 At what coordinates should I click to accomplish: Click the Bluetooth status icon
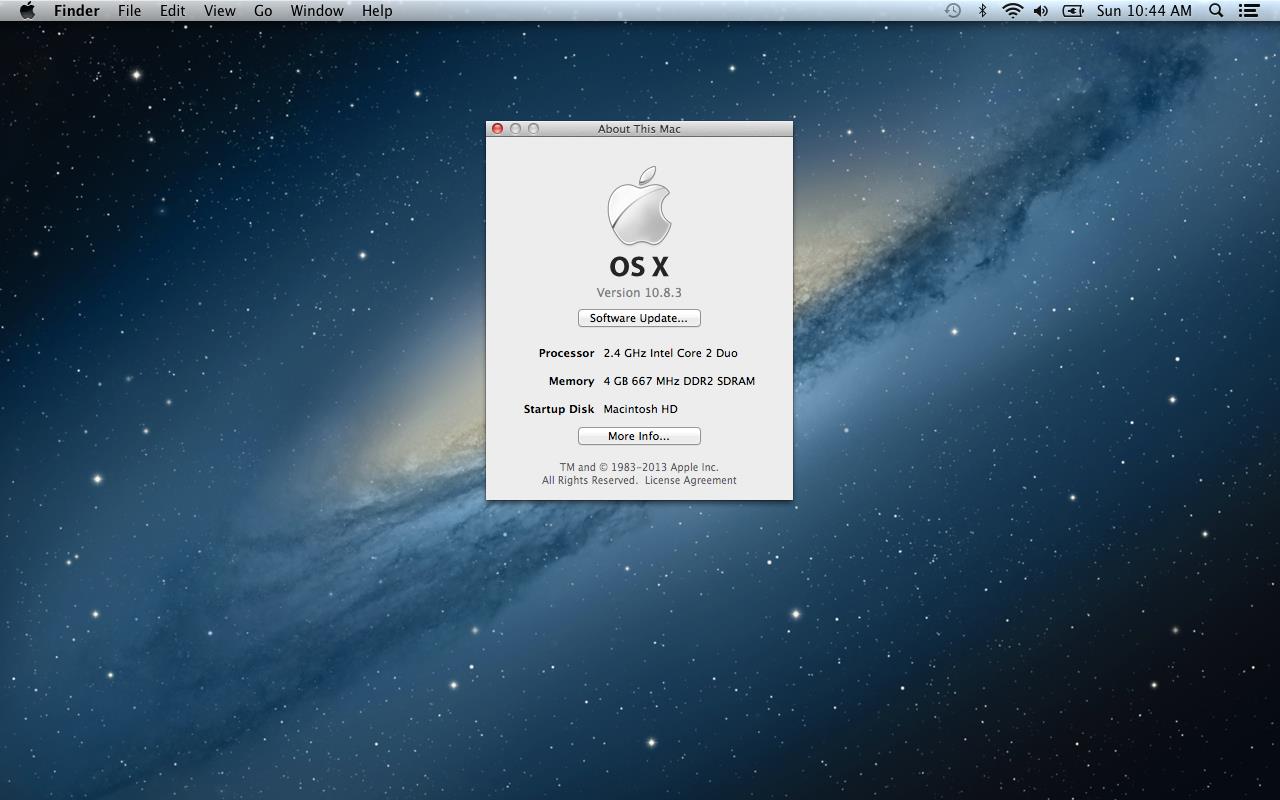982,11
